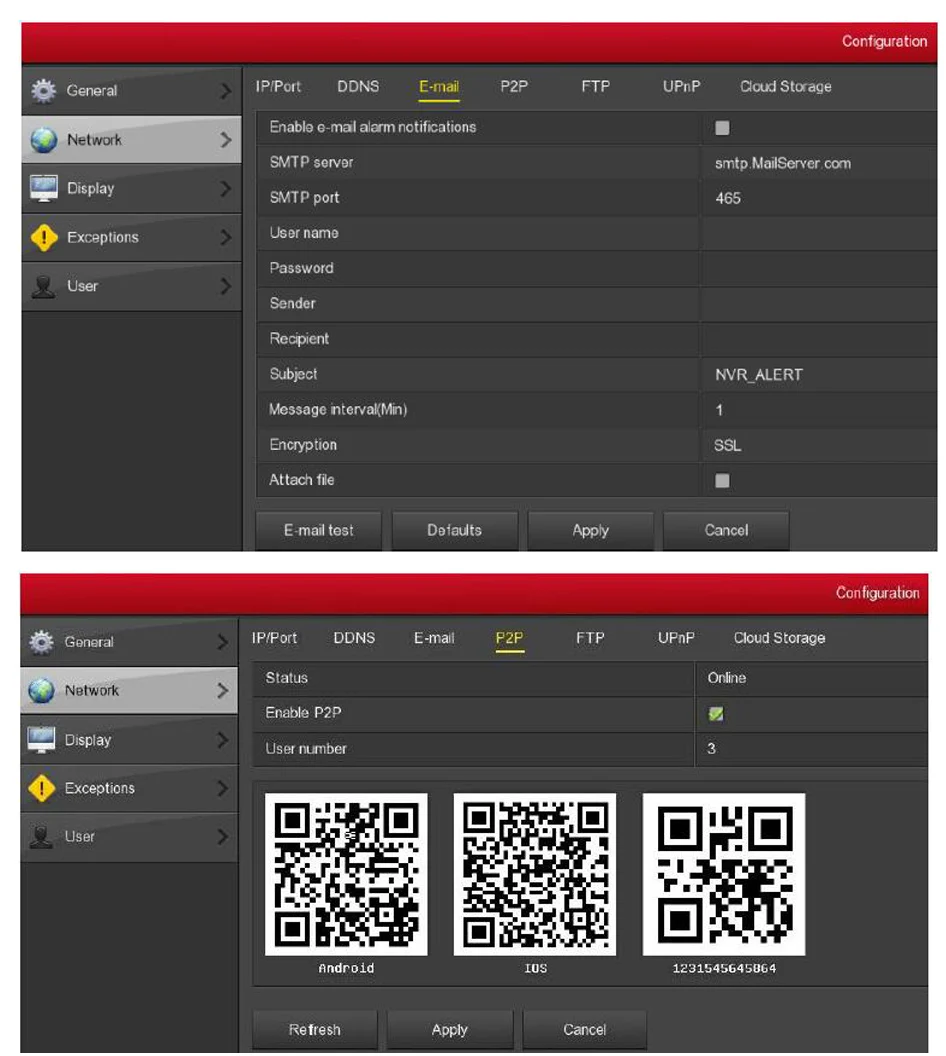Click Apply in the P2P window
This screenshot has height=1056, width=946.
pyautogui.click(x=450, y=1030)
